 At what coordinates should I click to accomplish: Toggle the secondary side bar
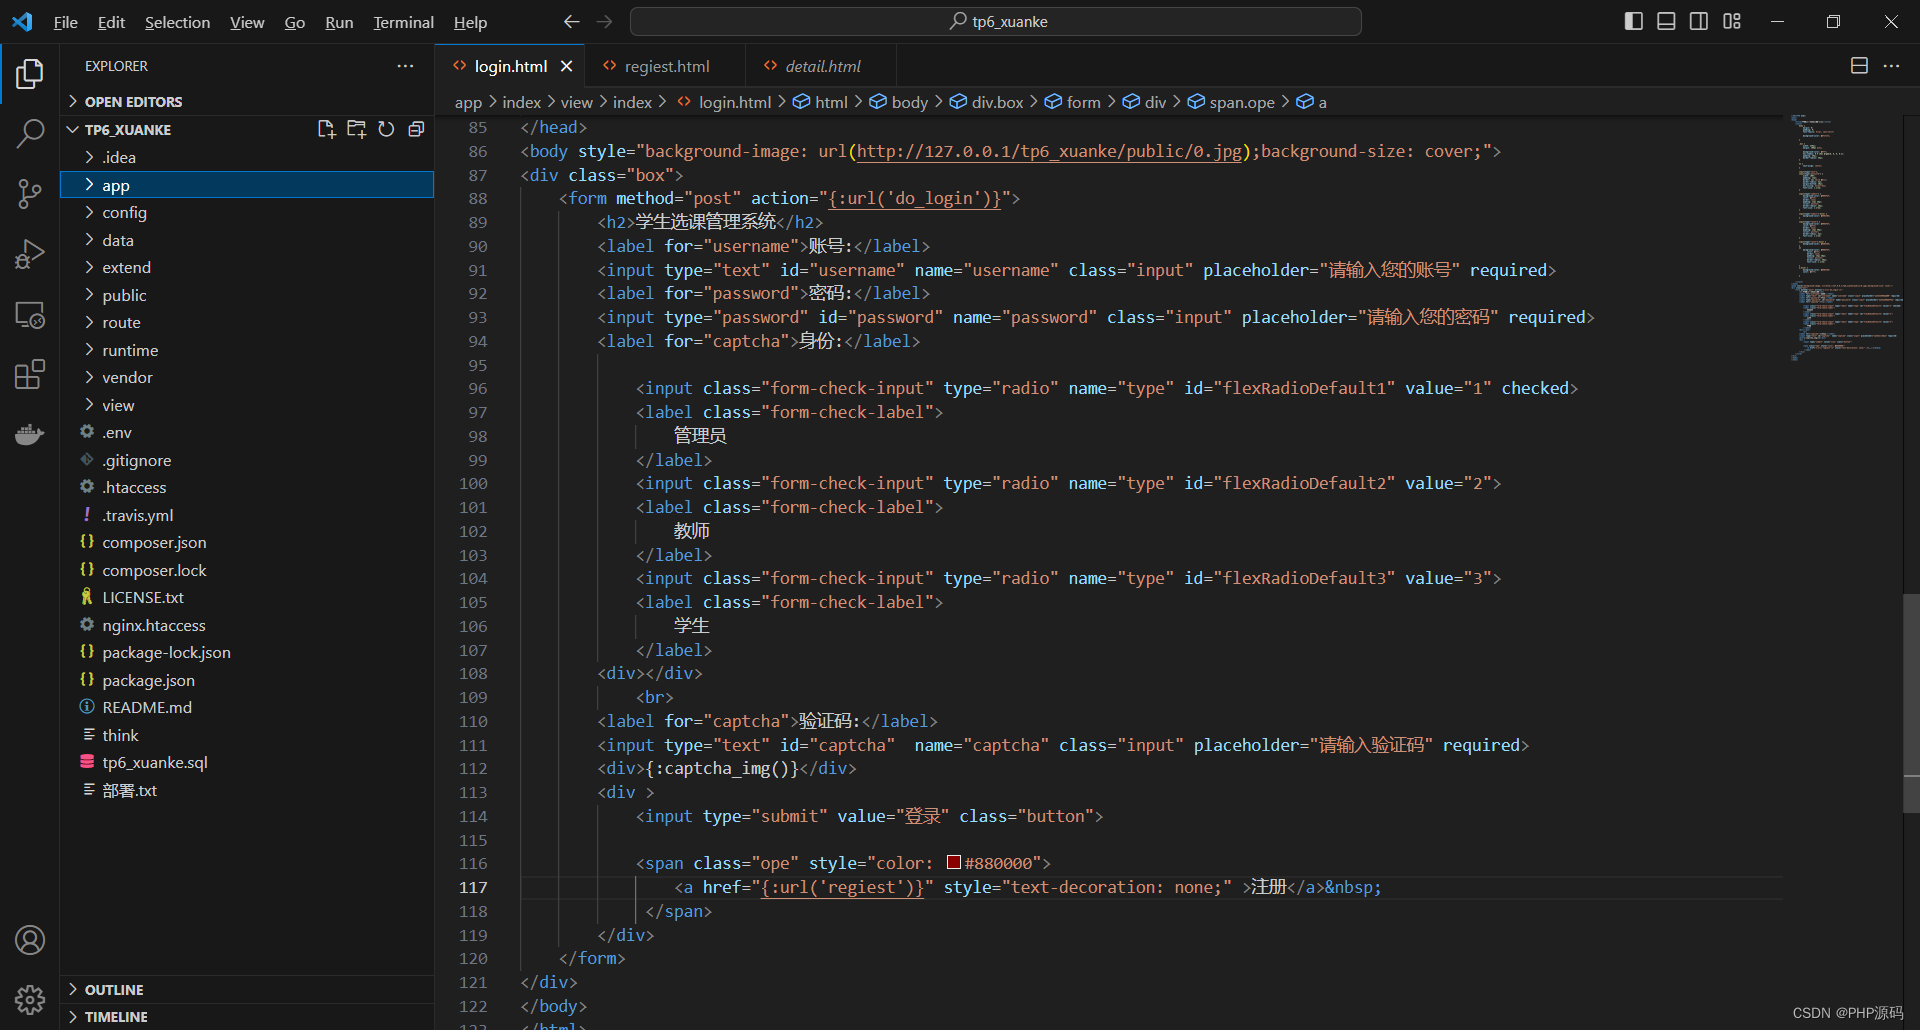coord(1699,21)
